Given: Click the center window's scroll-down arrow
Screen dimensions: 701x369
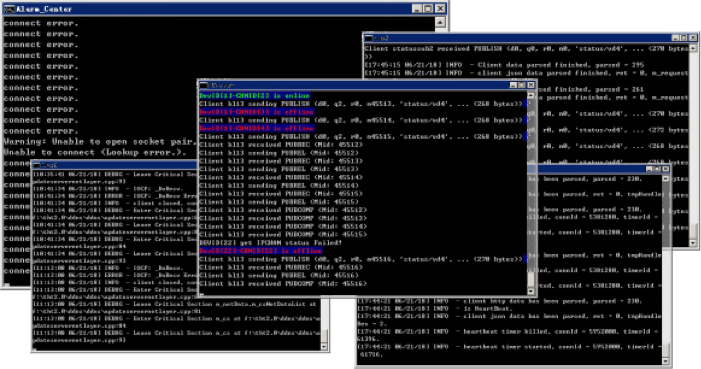Looking at the screenshot, I should coord(531,291).
